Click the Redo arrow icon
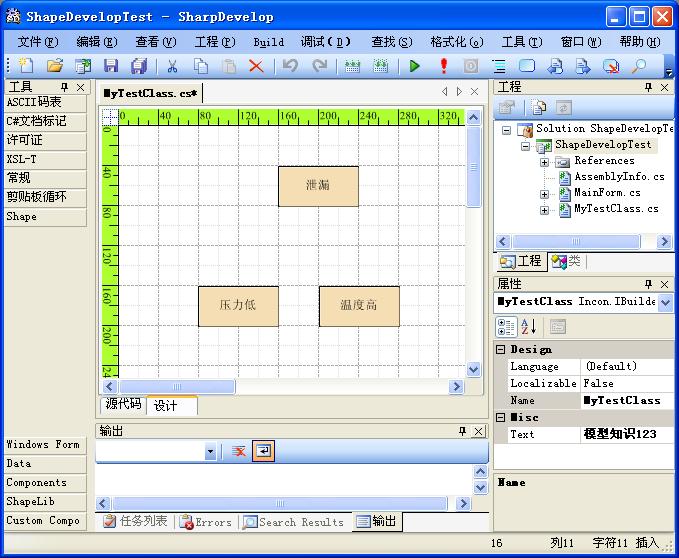The height and width of the screenshot is (558, 679). [320, 66]
